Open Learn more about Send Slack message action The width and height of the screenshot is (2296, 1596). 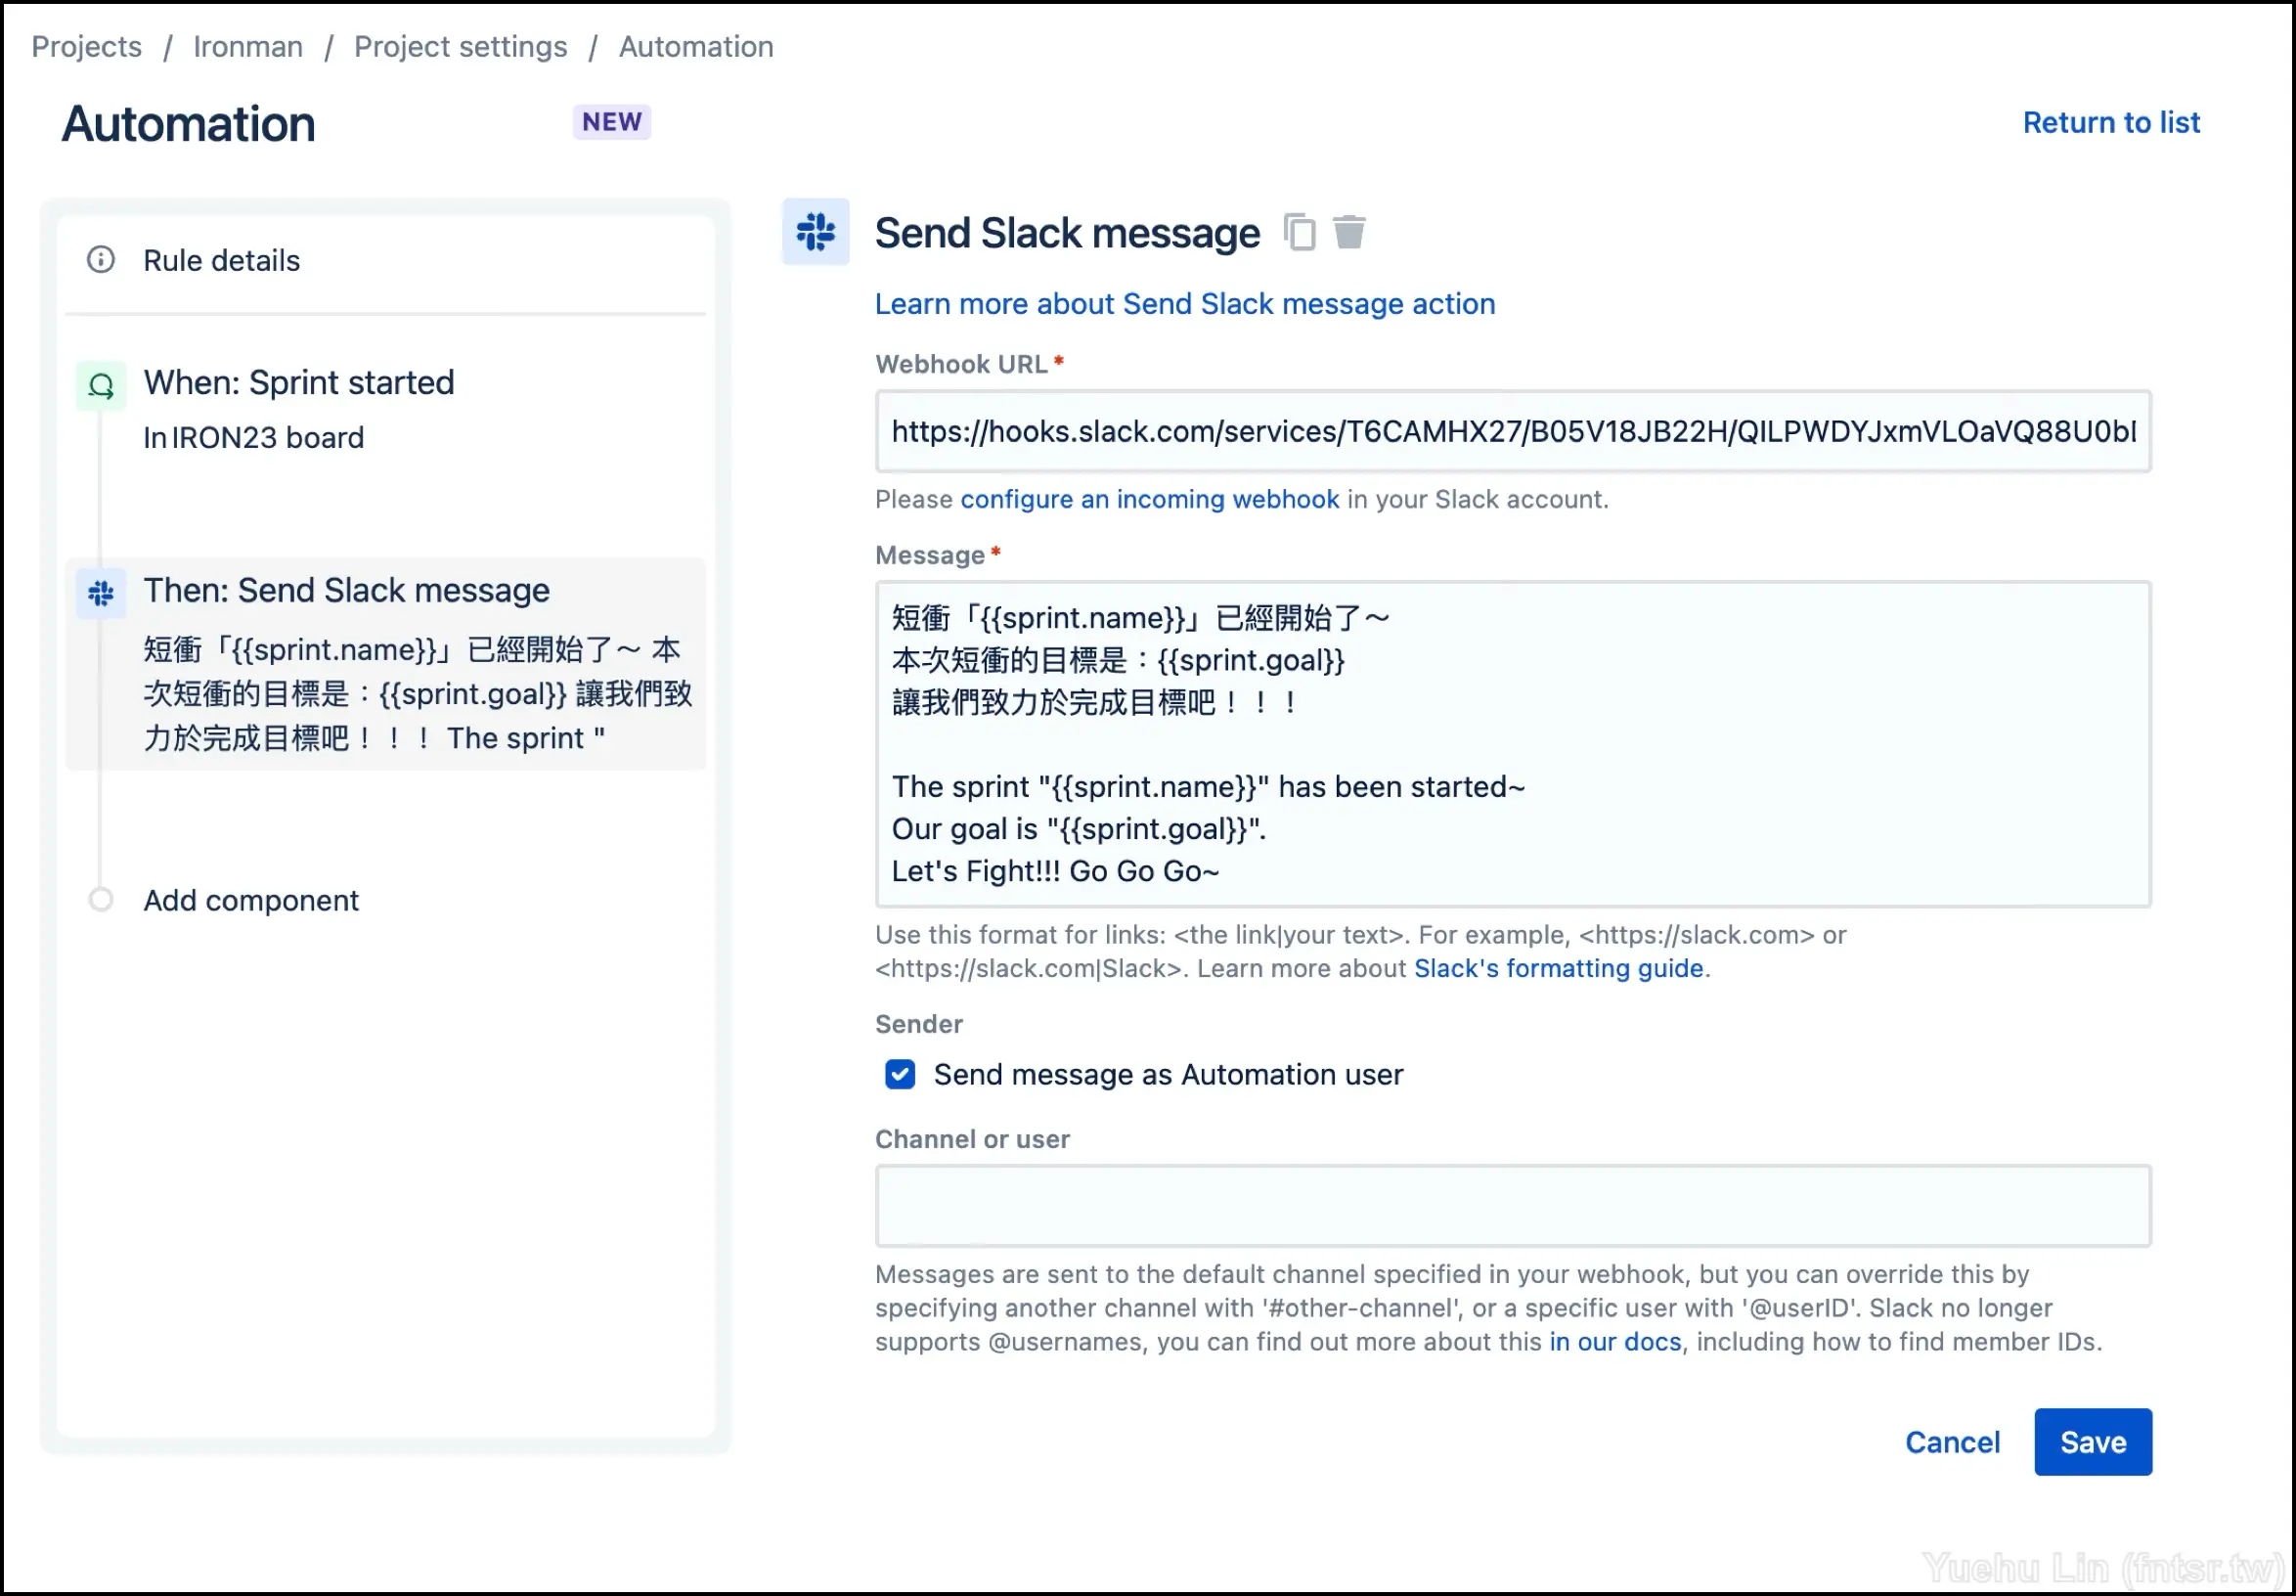pos(1185,304)
